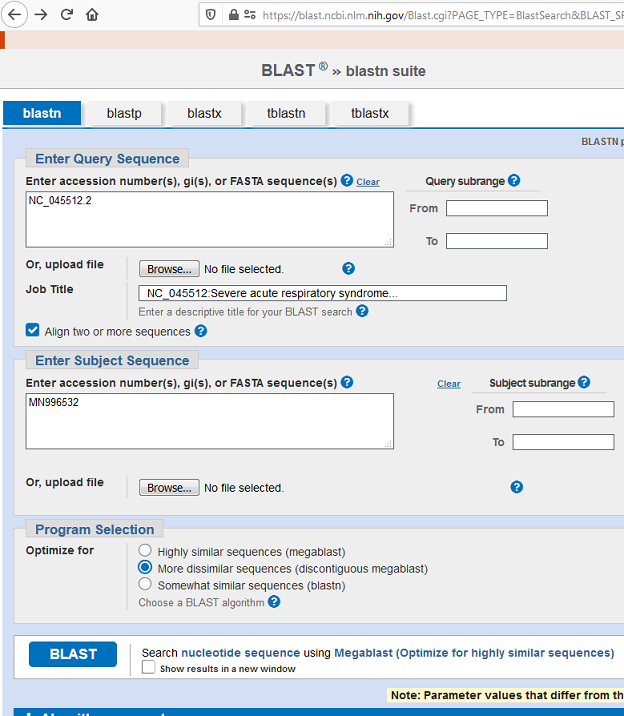
Task: Click the help icon beside Query subrange
Action: pos(514,181)
